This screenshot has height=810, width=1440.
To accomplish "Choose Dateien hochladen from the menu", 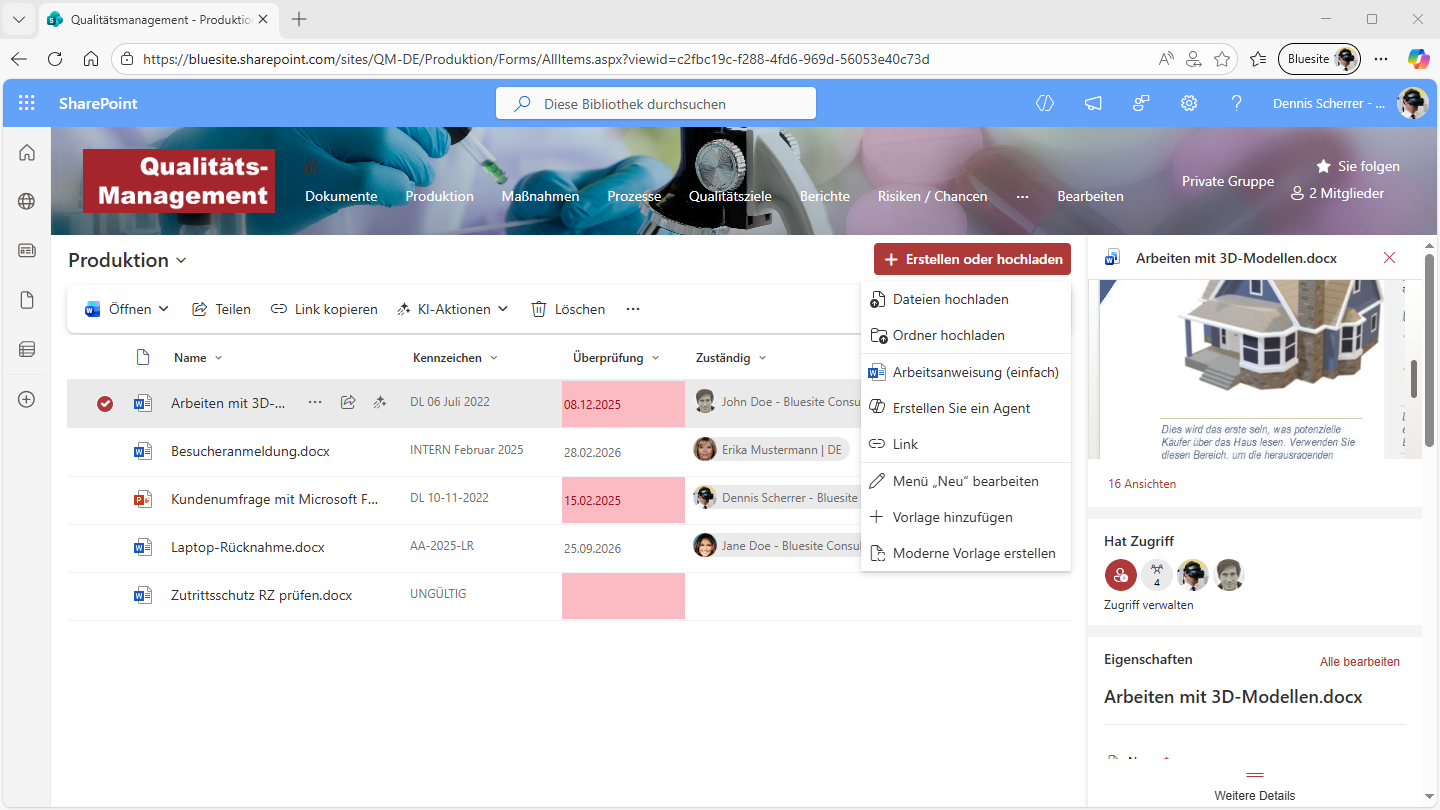I will pos(950,299).
